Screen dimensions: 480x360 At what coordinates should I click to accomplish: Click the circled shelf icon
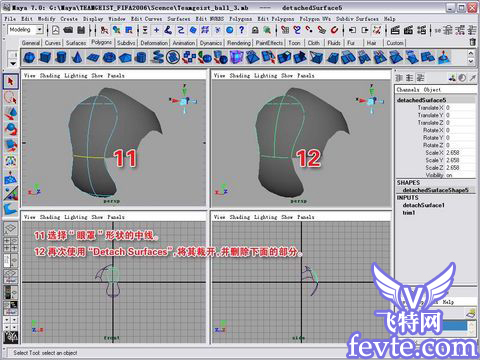click(173, 57)
